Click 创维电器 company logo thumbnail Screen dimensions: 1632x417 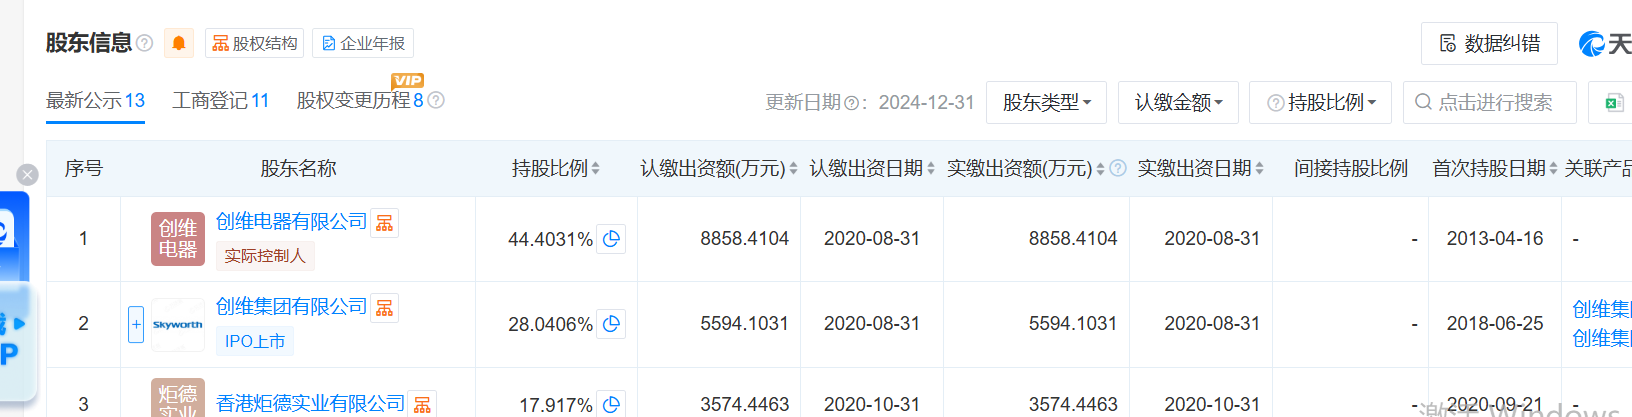tap(178, 239)
